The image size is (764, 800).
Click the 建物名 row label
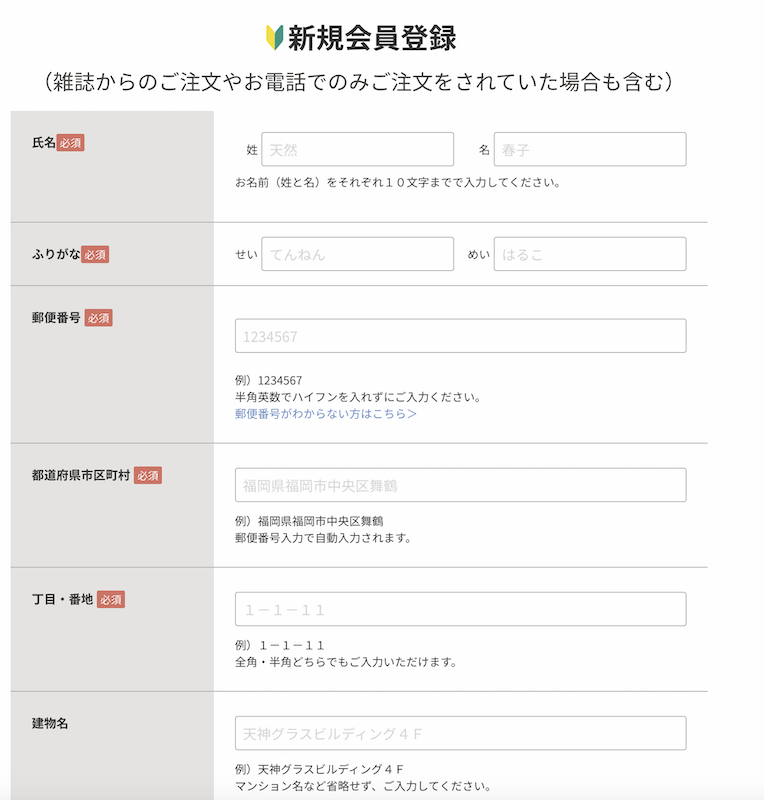tap(50, 723)
